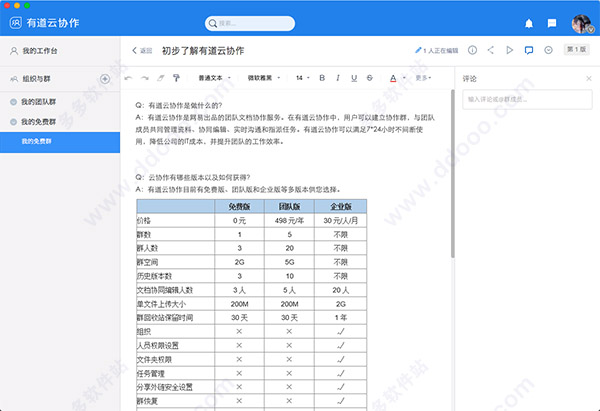Click the document vertical scrollbar
This screenshot has width=600, height=411.
click(453, 174)
